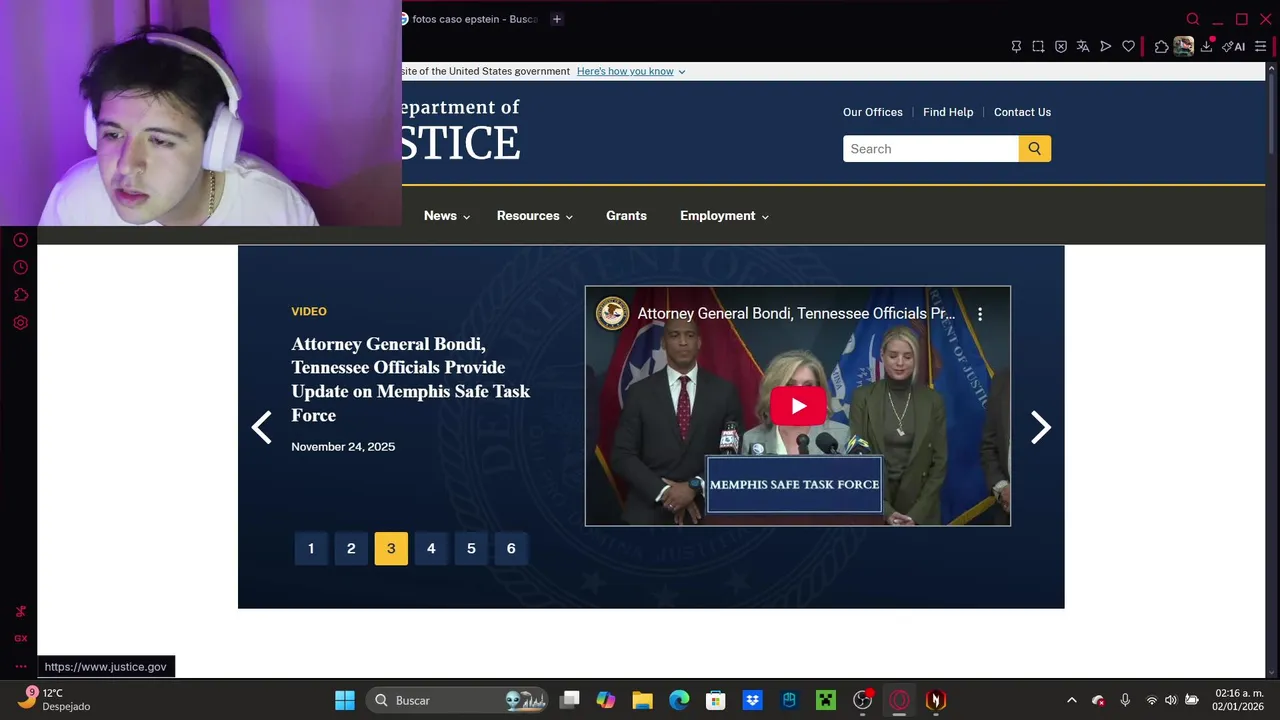Open the extensions cube icon in sidebar

point(20,295)
